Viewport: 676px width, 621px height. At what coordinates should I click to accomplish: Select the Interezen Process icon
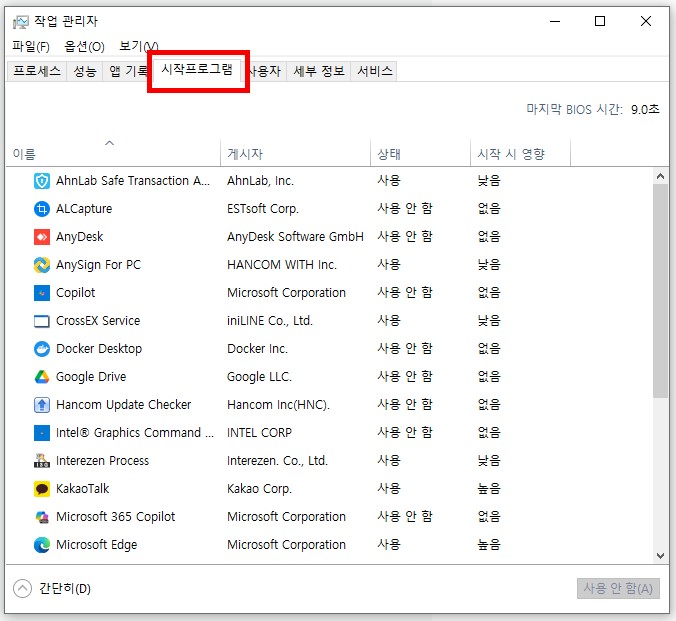pyautogui.click(x=42, y=461)
